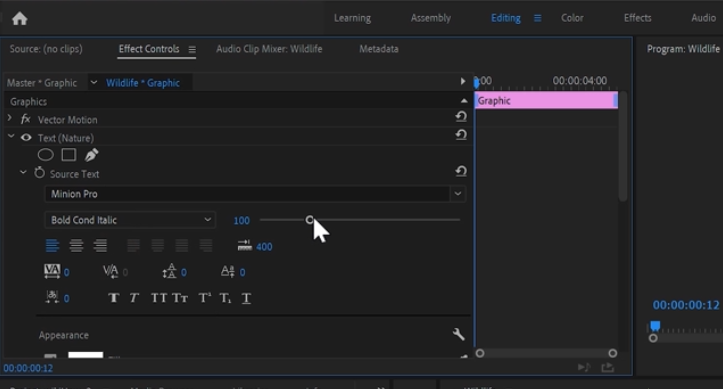723x389 pixels.
Task: Enable Faux Italic text style
Action: 134,298
